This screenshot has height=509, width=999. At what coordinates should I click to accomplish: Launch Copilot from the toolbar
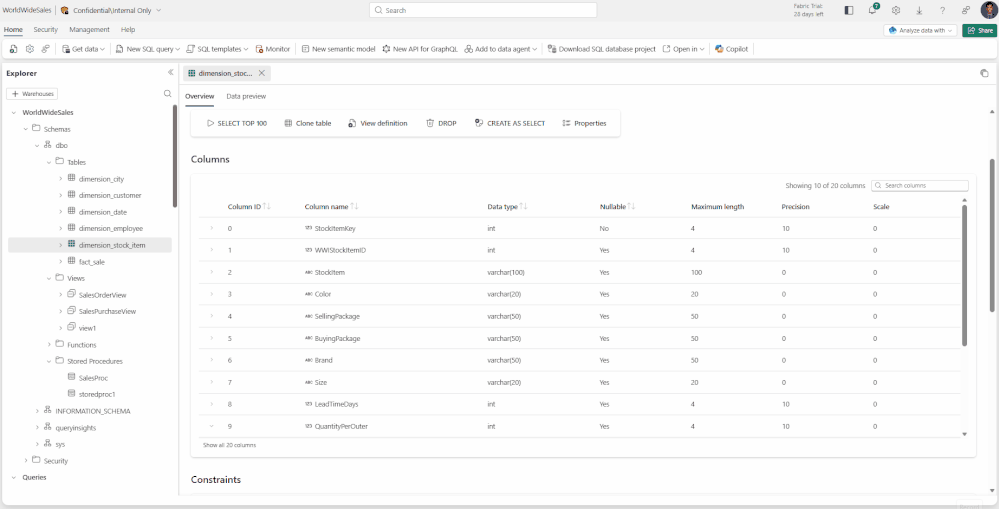[731, 49]
